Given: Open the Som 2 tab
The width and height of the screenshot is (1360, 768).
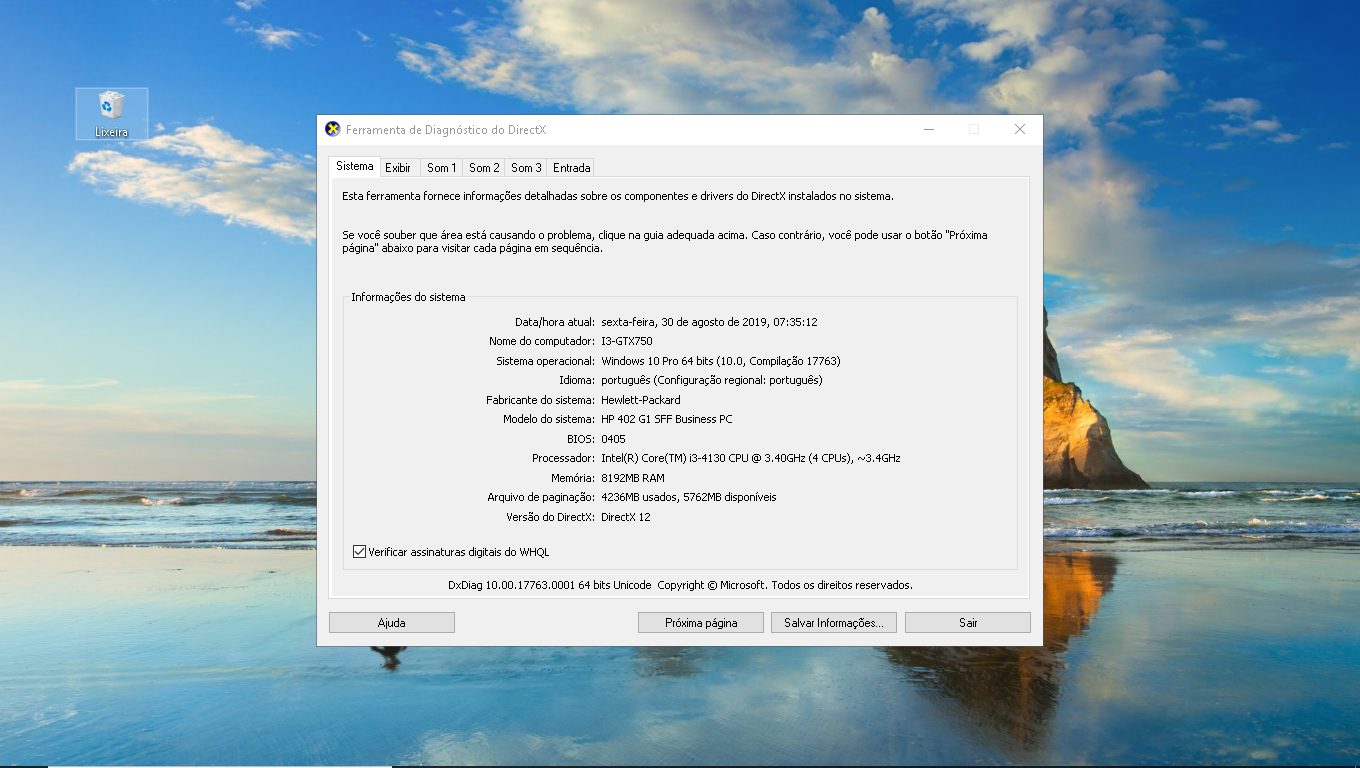Looking at the screenshot, I should [484, 168].
